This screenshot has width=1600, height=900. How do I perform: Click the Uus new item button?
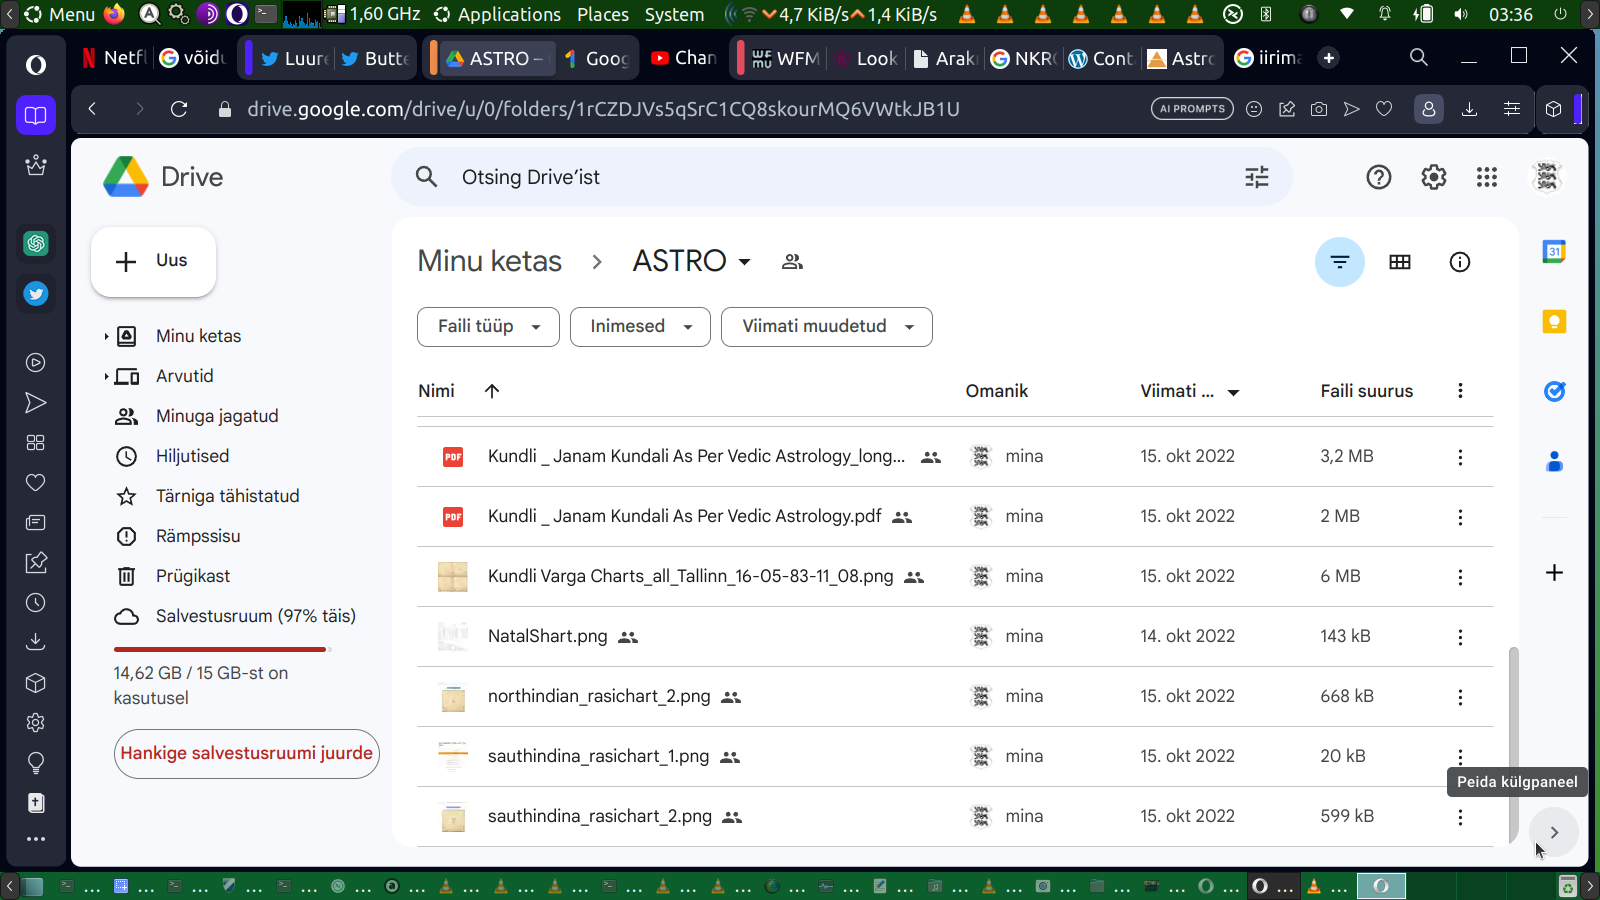click(153, 262)
